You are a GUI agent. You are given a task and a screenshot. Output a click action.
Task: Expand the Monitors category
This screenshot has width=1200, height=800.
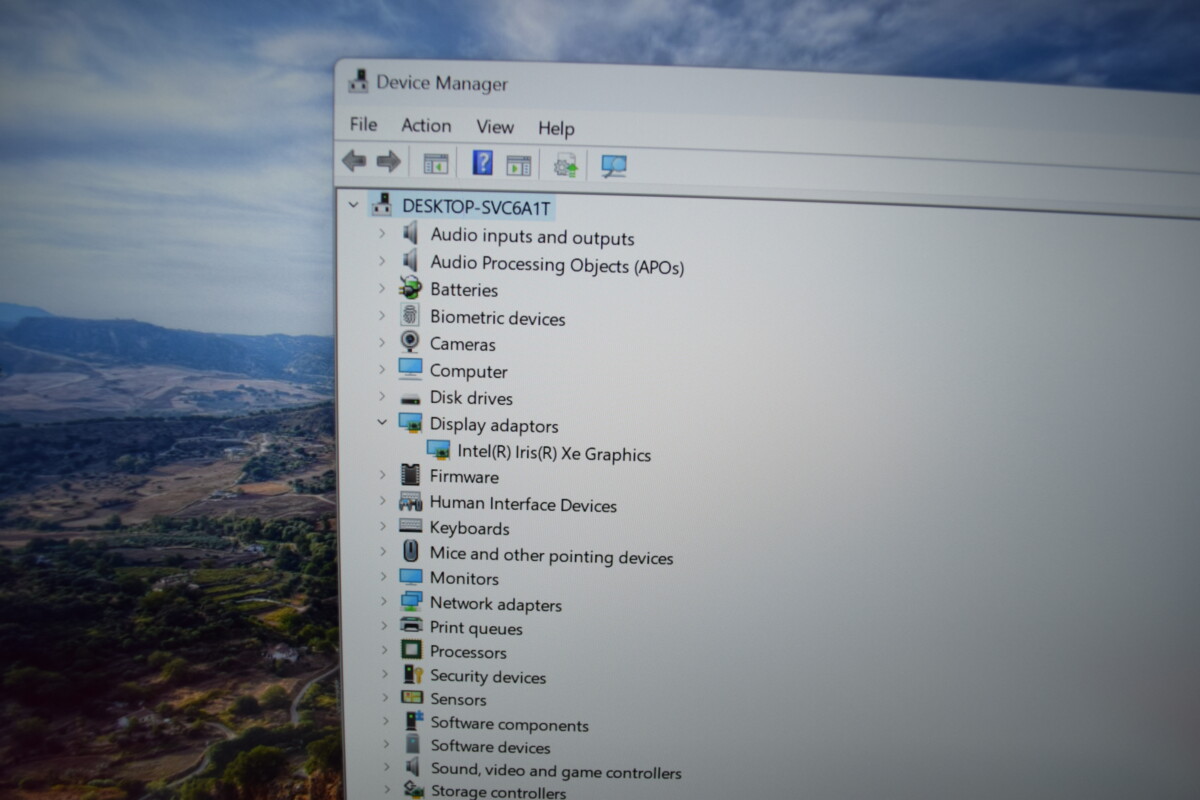(382, 577)
